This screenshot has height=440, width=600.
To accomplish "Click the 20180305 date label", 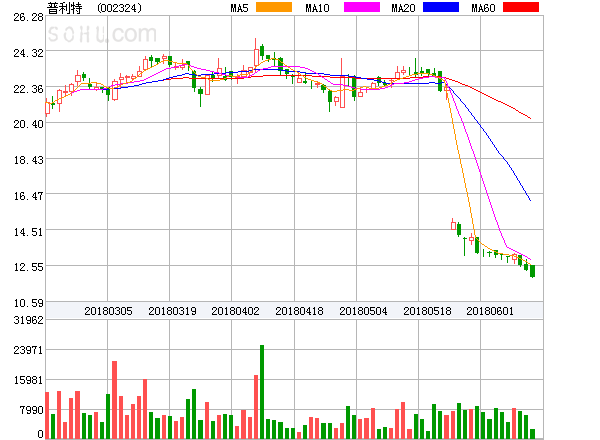I will point(108,311).
